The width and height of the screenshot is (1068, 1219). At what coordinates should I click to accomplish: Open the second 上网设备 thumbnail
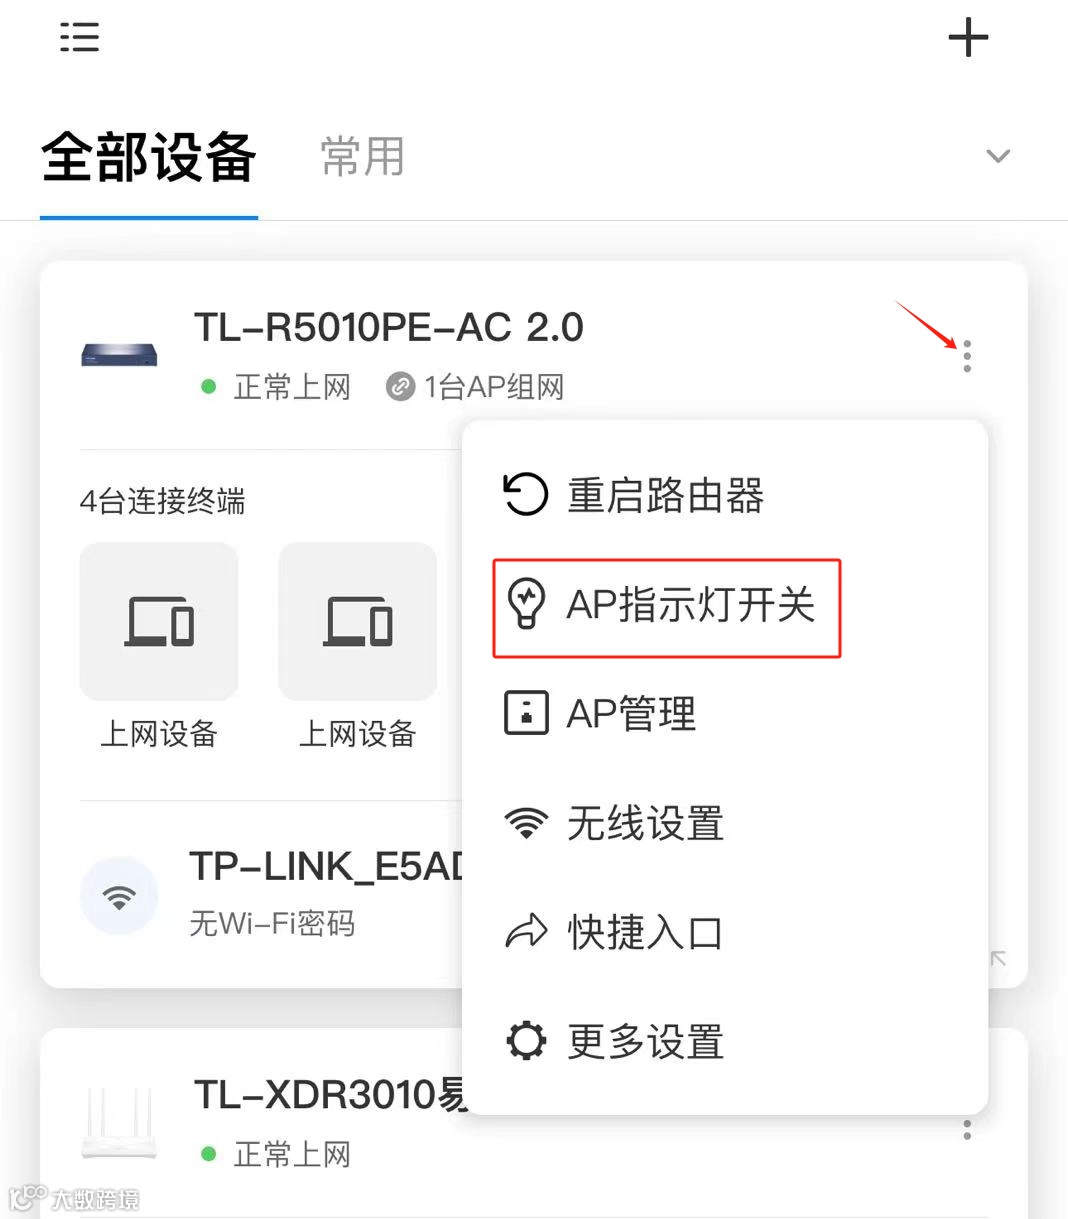[358, 646]
